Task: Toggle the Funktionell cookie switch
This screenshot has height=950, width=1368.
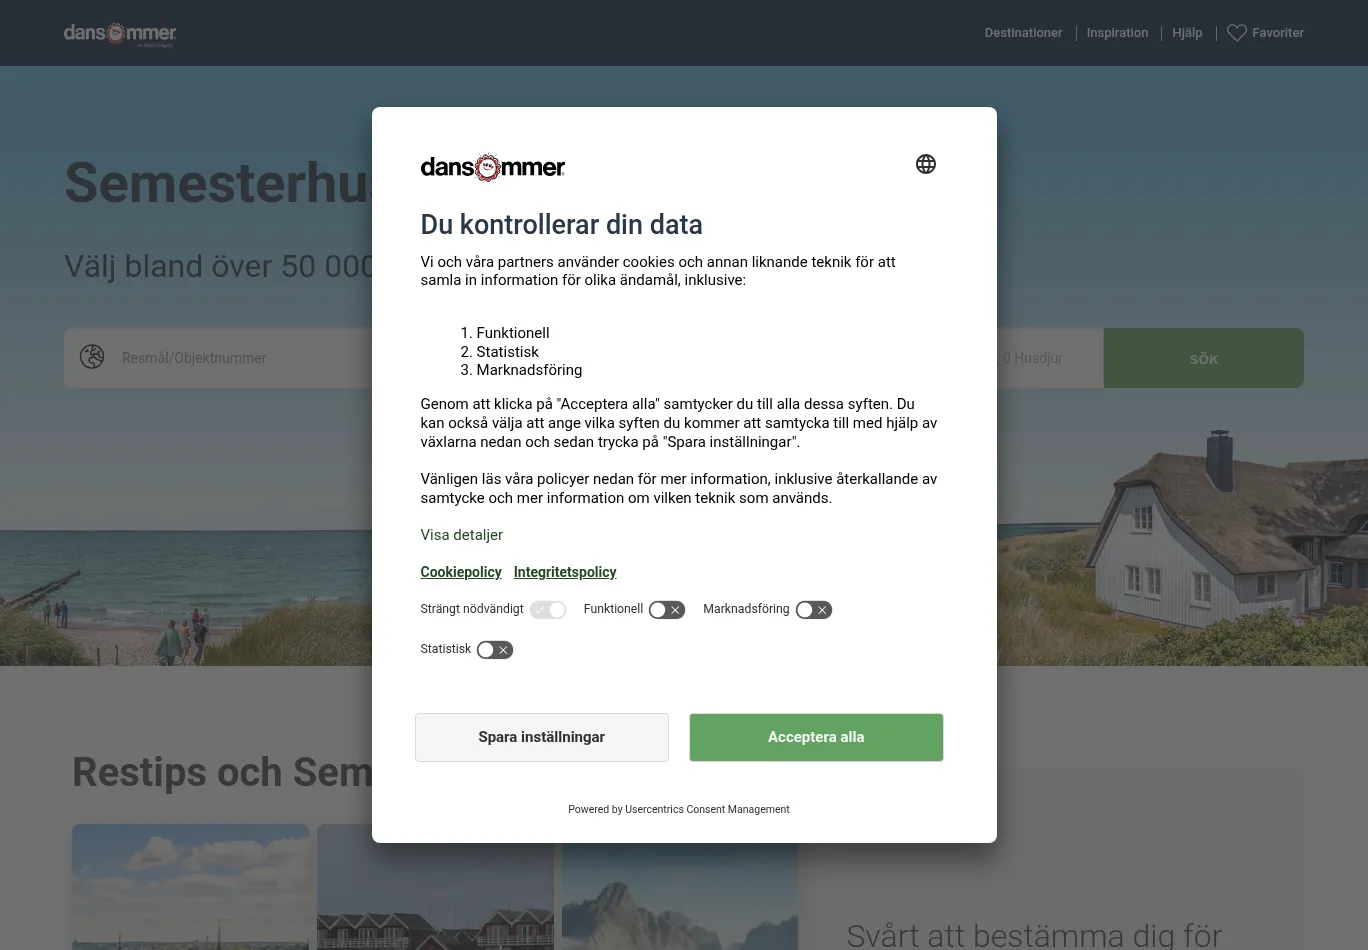Action: pyautogui.click(x=666, y=610)
